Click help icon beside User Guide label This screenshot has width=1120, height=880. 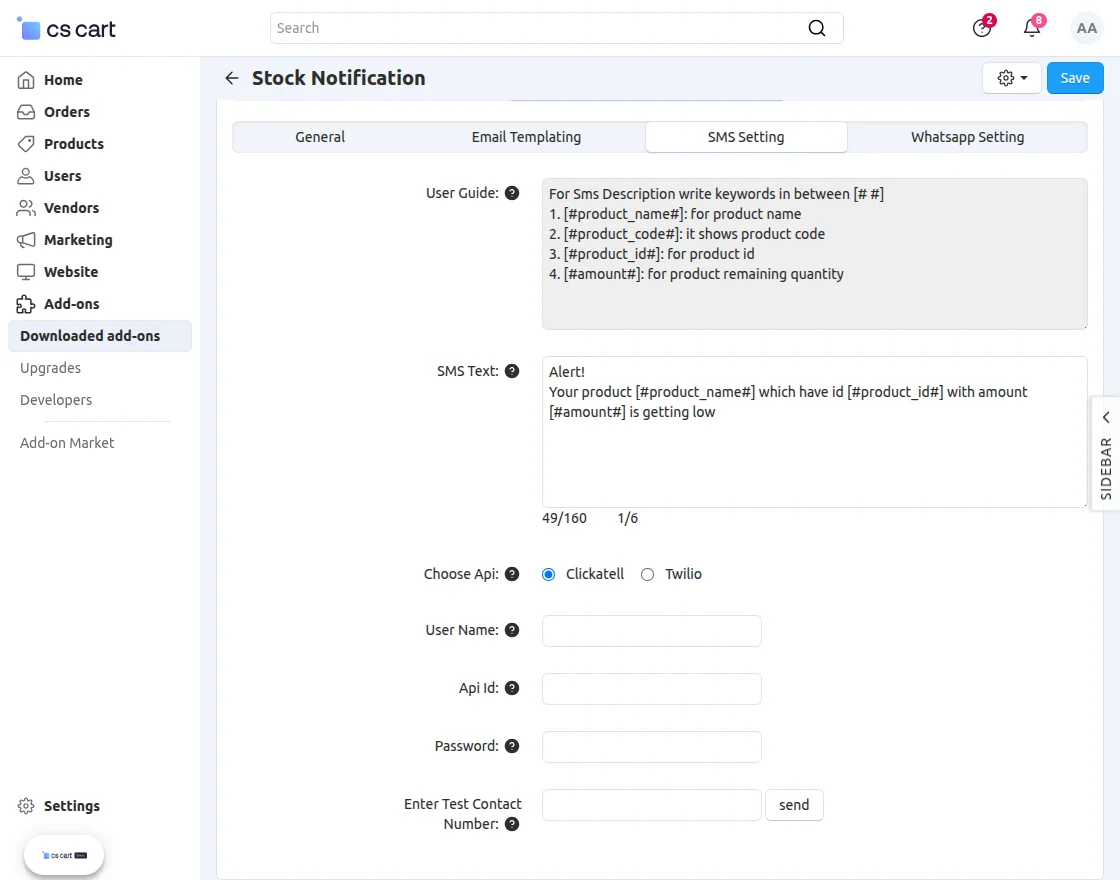click(512, 193)
